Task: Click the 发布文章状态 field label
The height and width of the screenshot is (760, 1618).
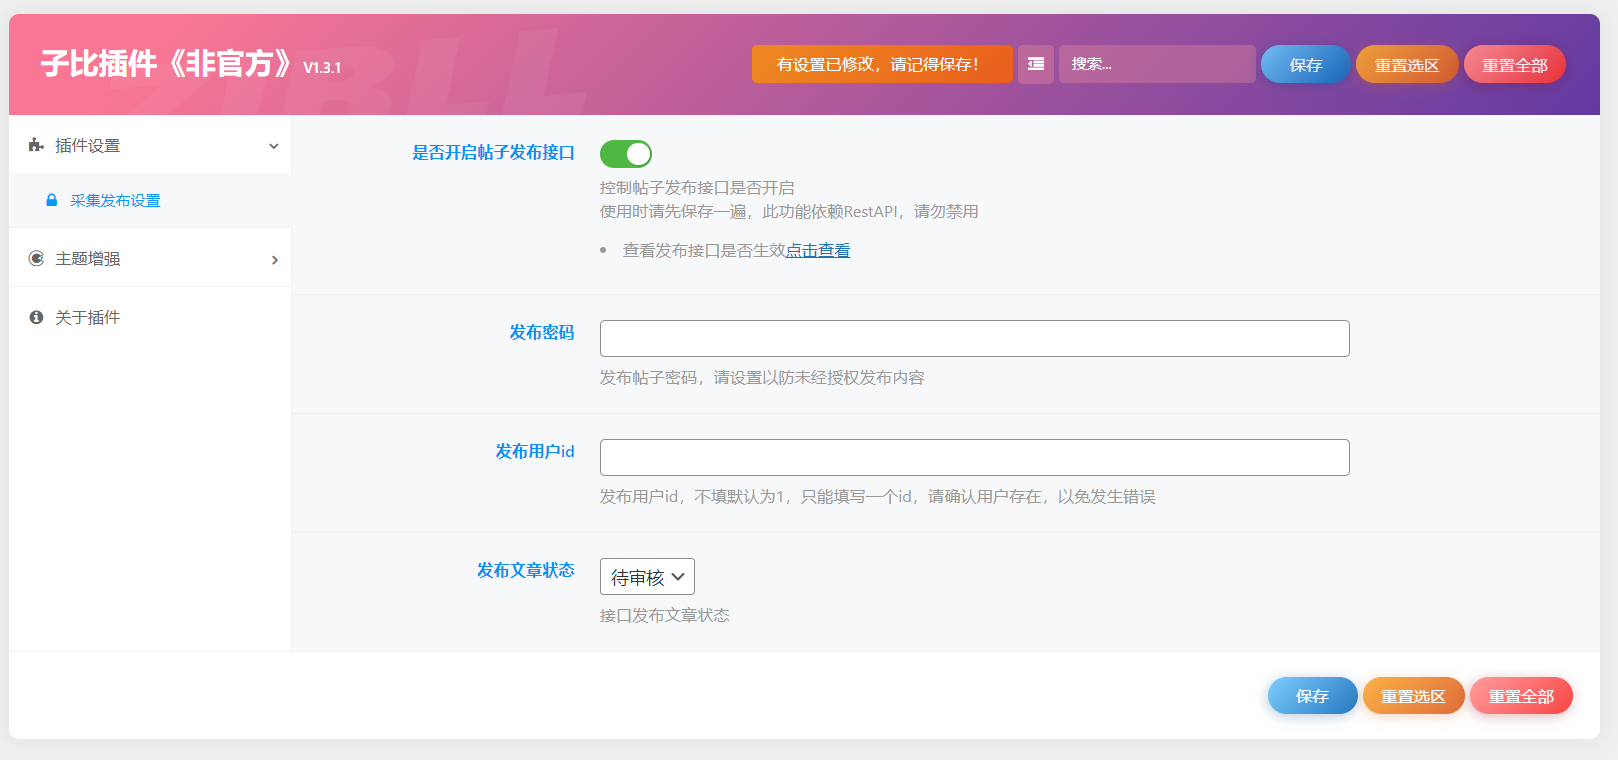Action: tap(526, 571)
